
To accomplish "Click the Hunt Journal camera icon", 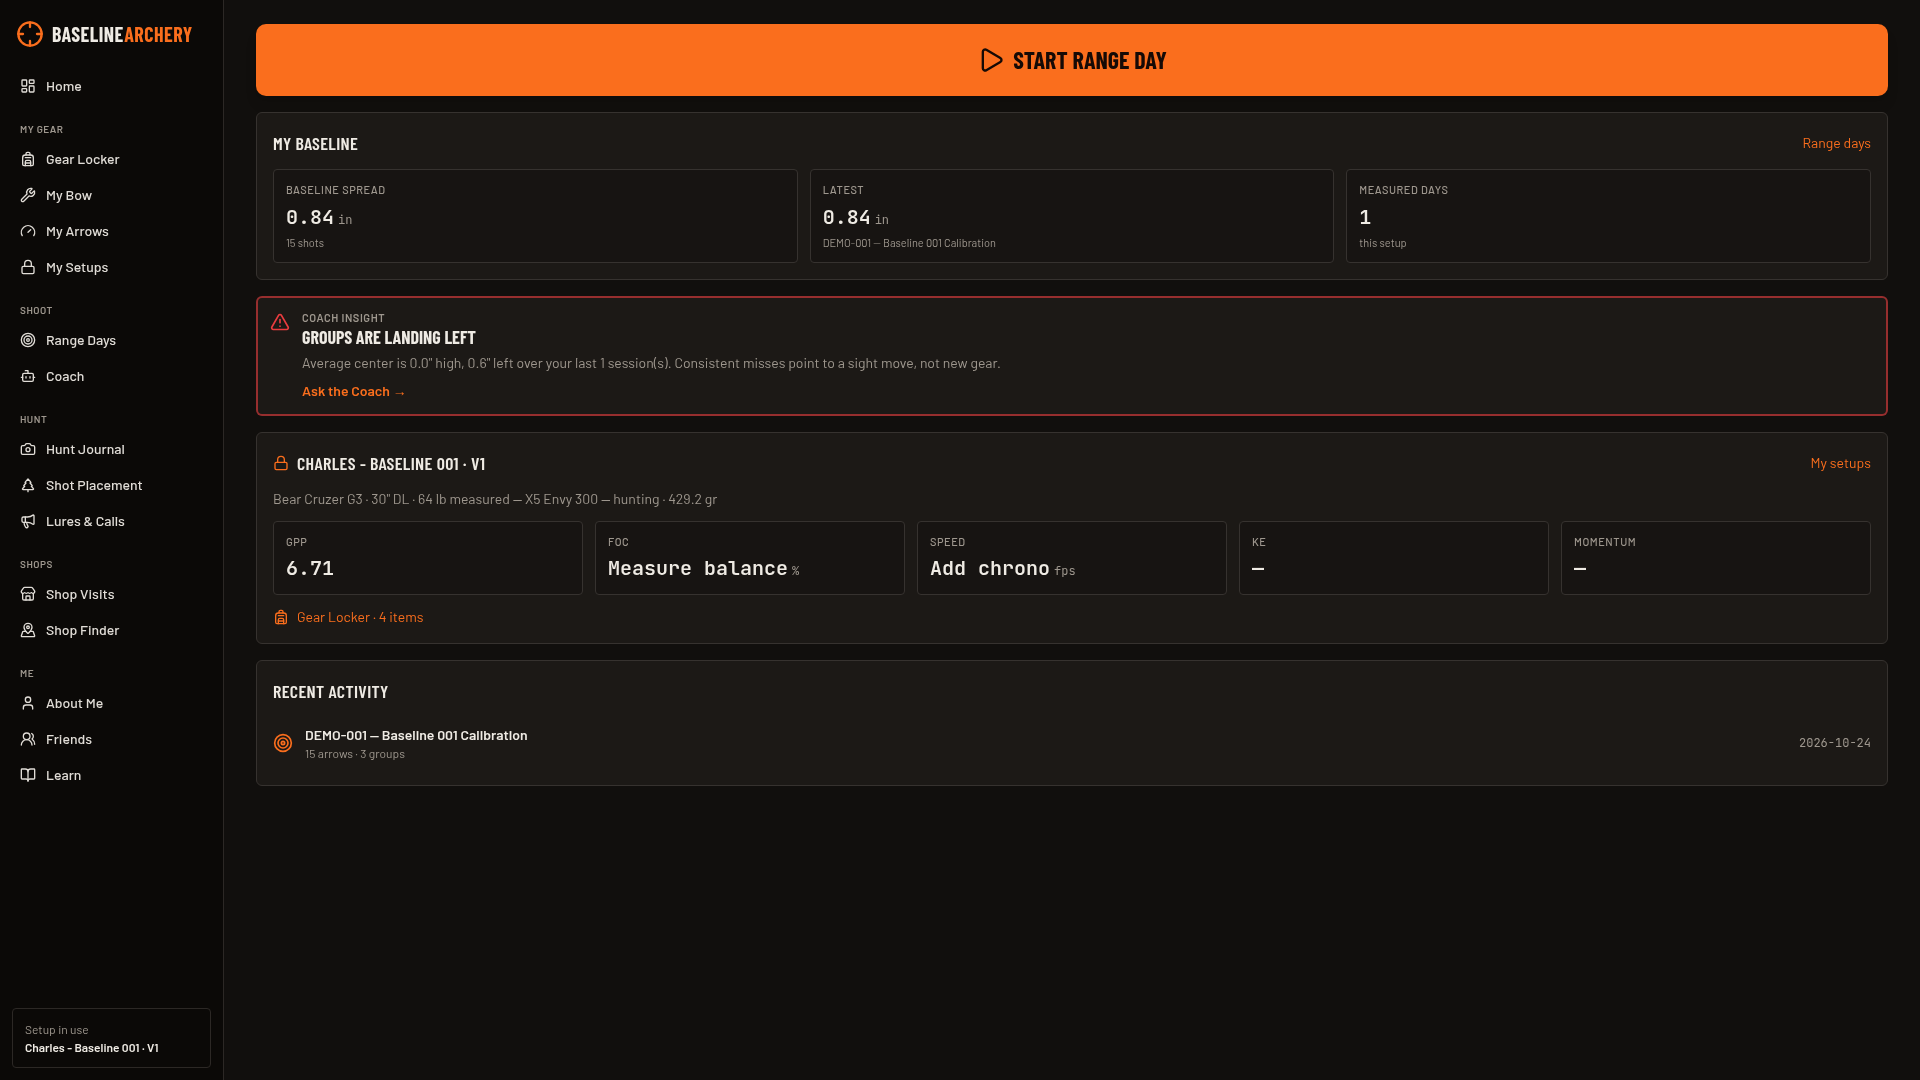I will coord(28,449).
